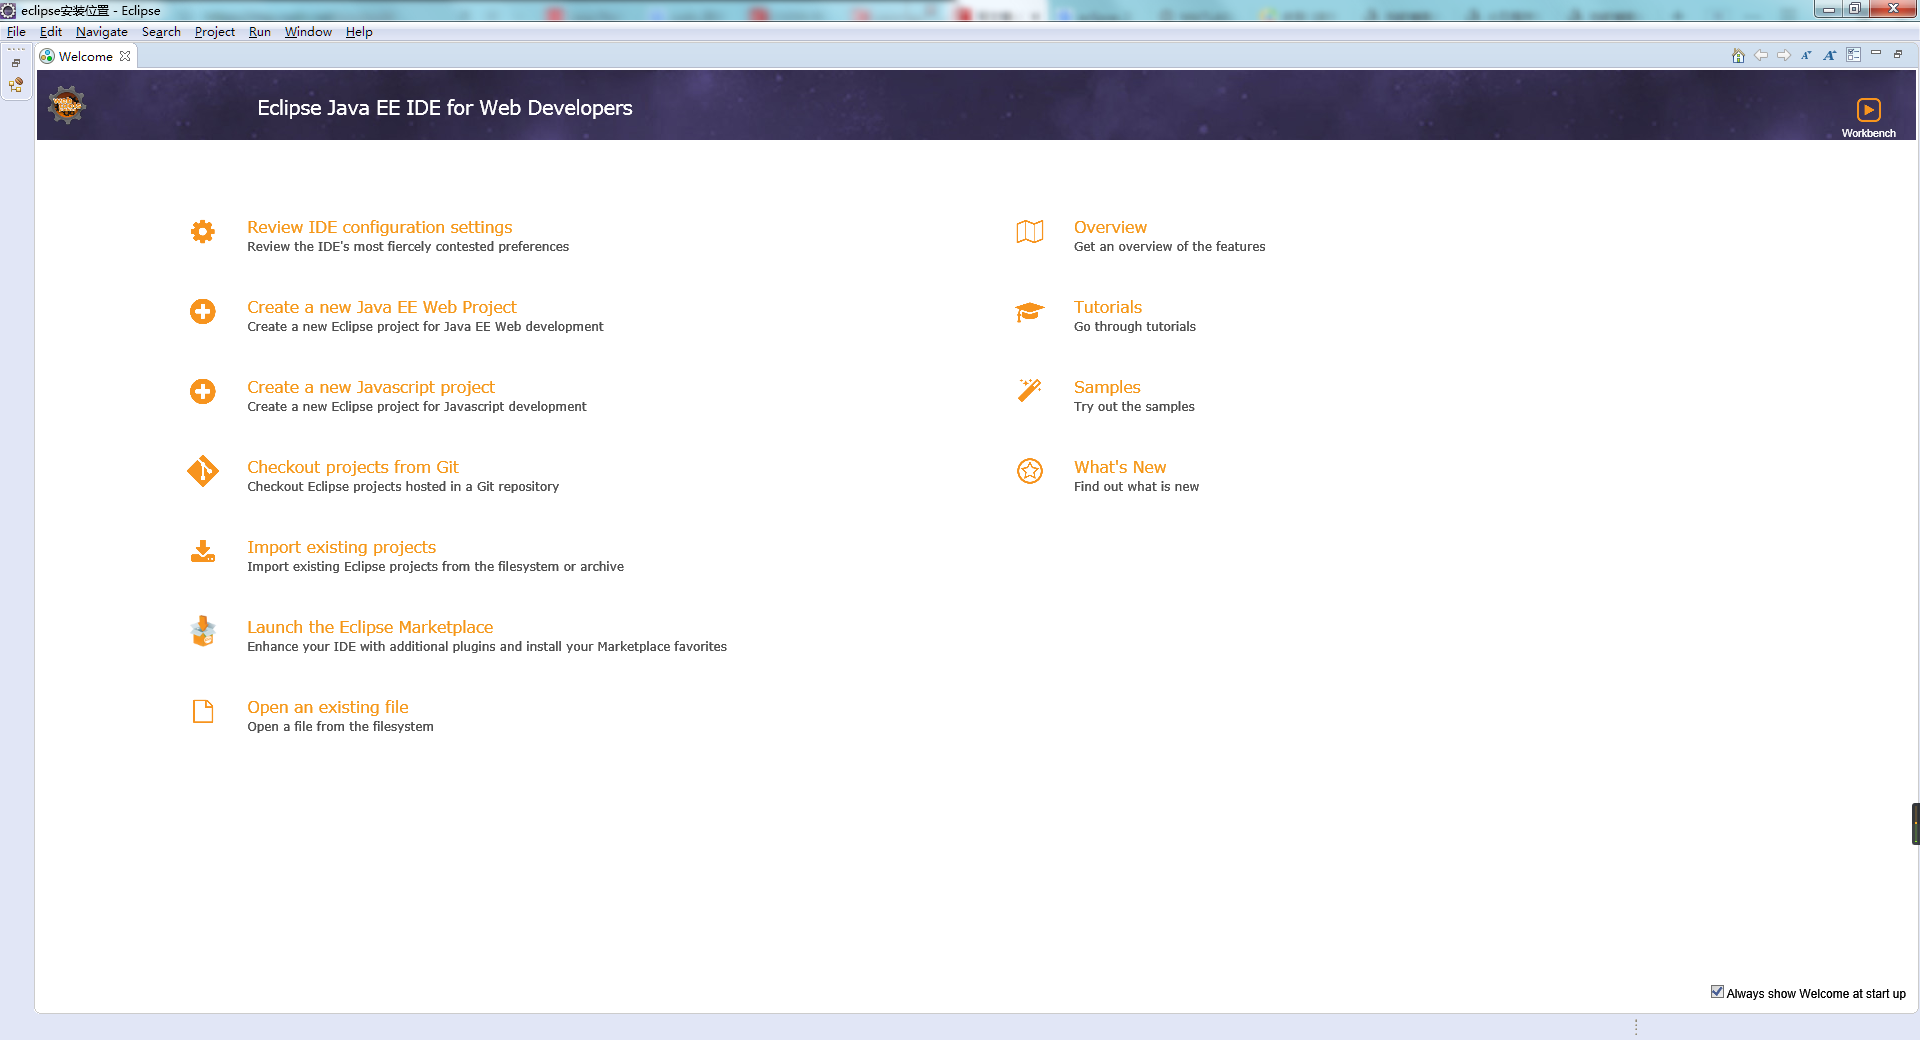Open the Edit menu
Screen dimensions: 1920x1040
(51, 32)
